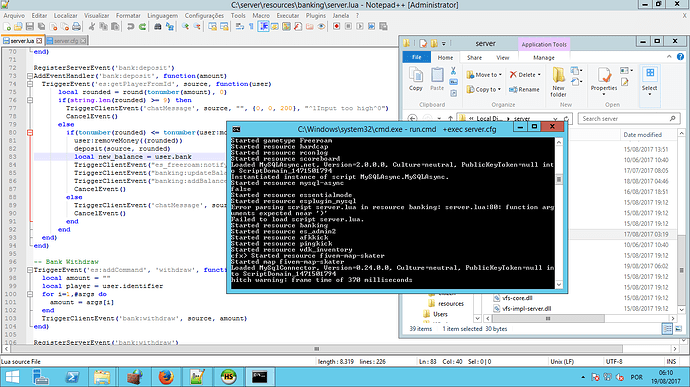Screen dimensions: 690x387
Task: Click Zoom In icon in Notepad++ toolbar
Action: [x=185, y=27]
